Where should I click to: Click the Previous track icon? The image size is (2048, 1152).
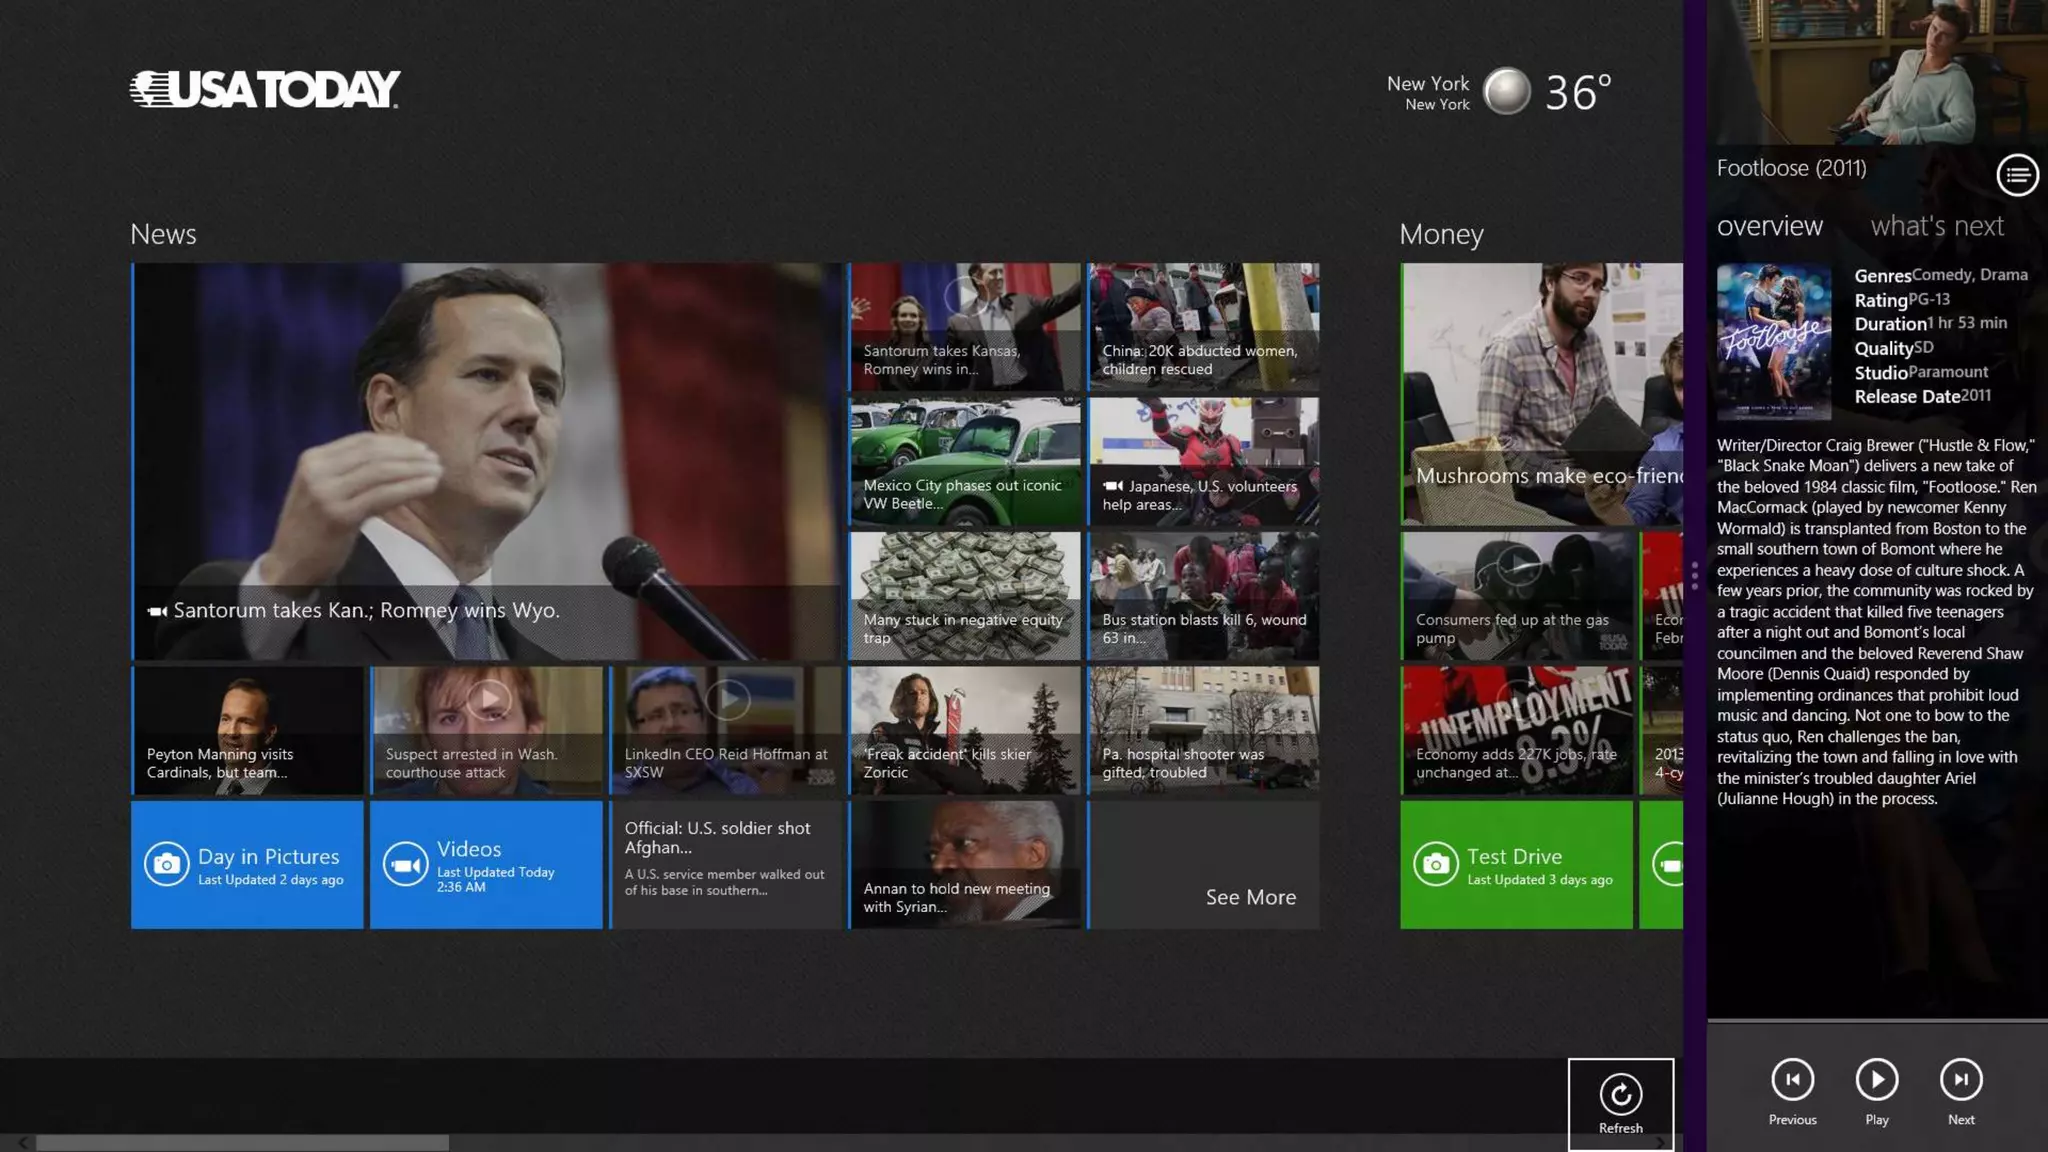(1792, 1080)
